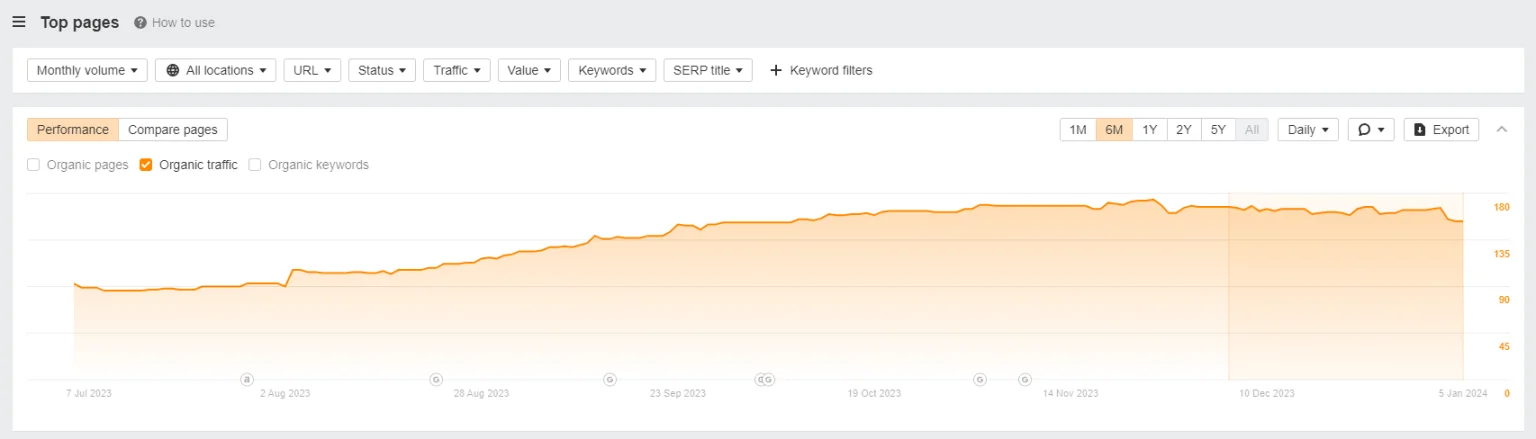This screenshot has width=1536, height=439.
Task: Enable the Organic pages checkbox
Action: click(34, 165)
